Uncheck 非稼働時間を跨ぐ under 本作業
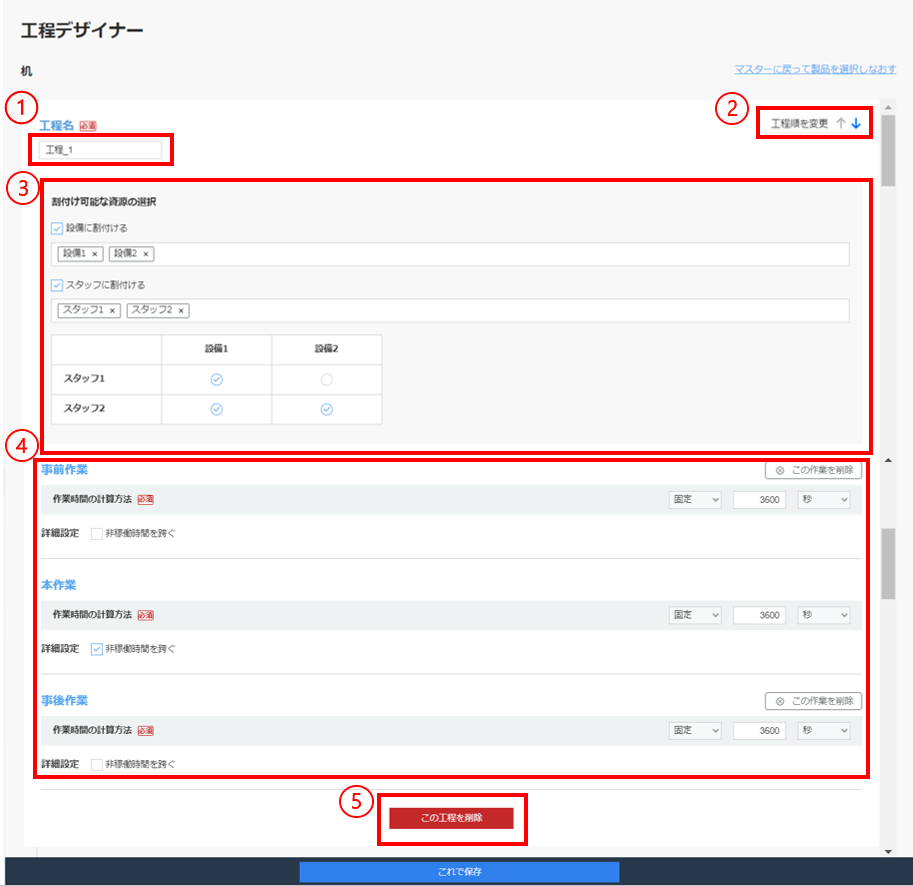The width and height of the screenshot is (913, 886). pos(97,649)
